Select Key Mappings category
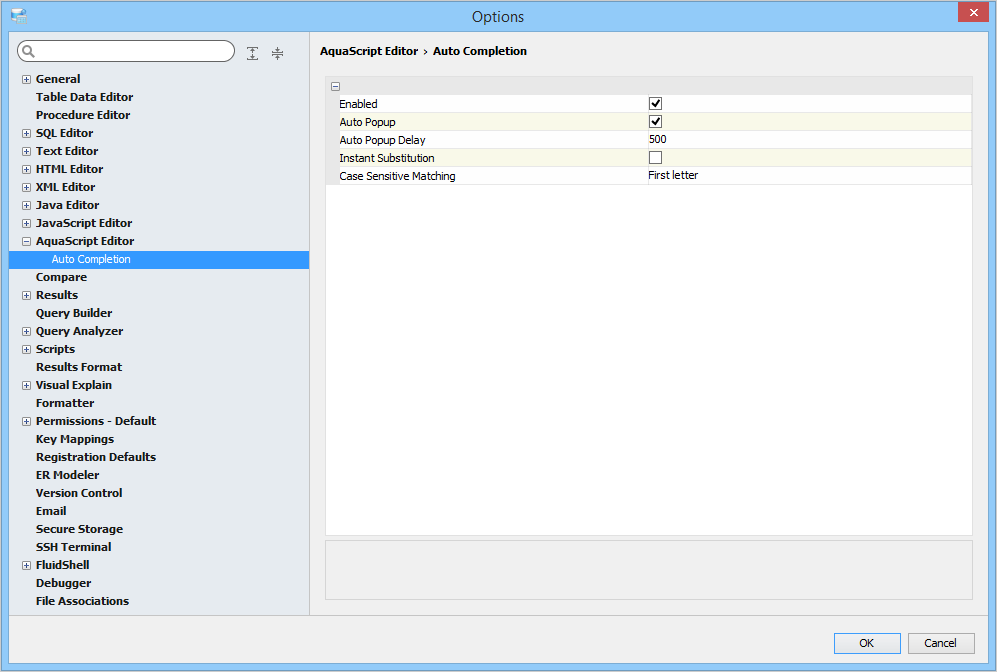 point(75,439)
